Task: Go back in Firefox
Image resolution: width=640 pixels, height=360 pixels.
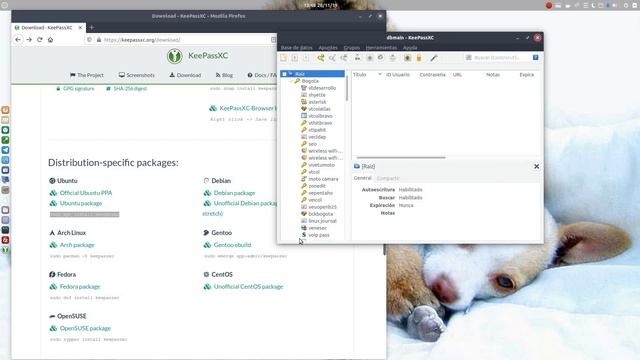Action: [18, 40]
